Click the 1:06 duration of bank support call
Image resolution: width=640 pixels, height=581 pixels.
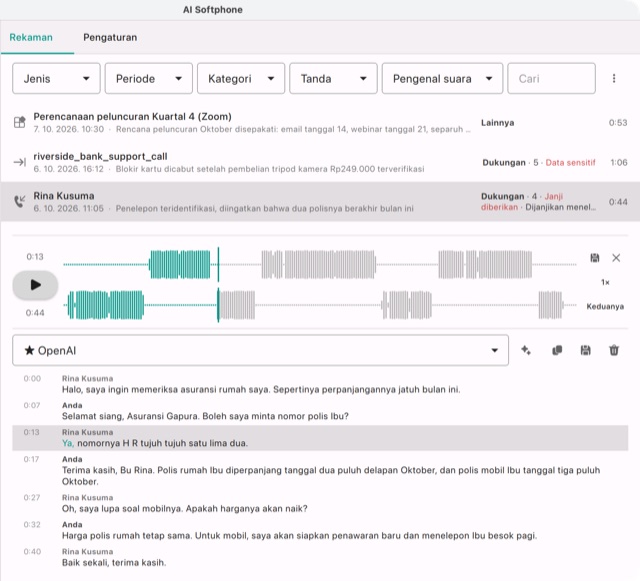point(619,163)
